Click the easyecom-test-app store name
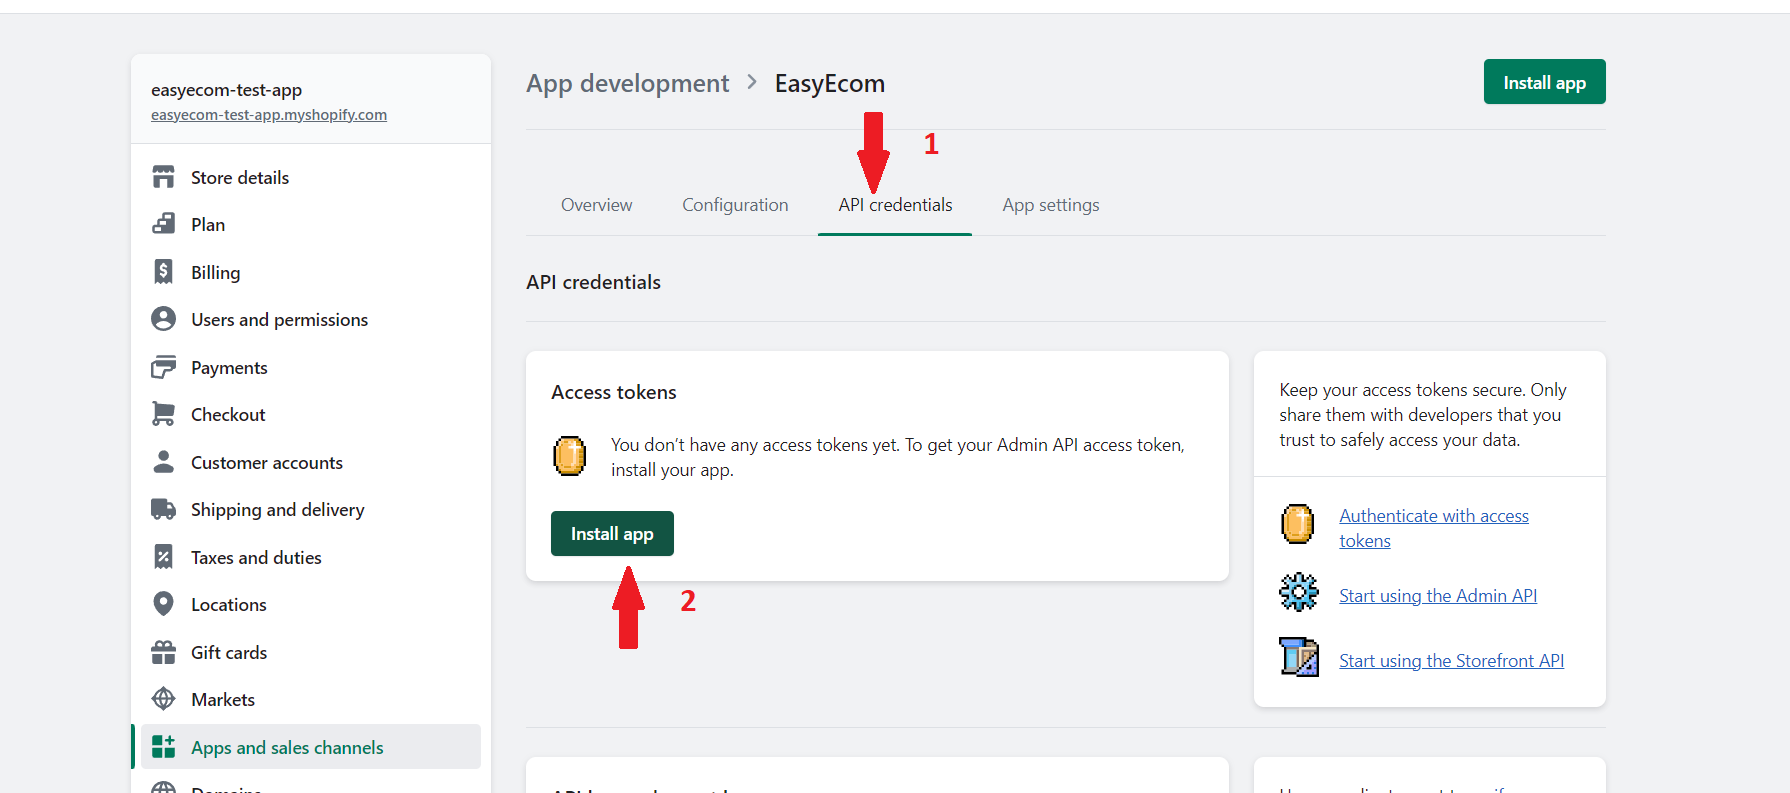The height and width of the screenshot is (793, 1790). tap(227, 90)
